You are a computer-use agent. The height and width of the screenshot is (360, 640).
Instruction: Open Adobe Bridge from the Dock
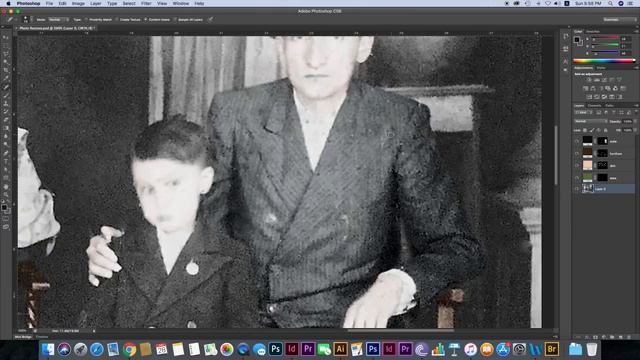coord(551,349)
